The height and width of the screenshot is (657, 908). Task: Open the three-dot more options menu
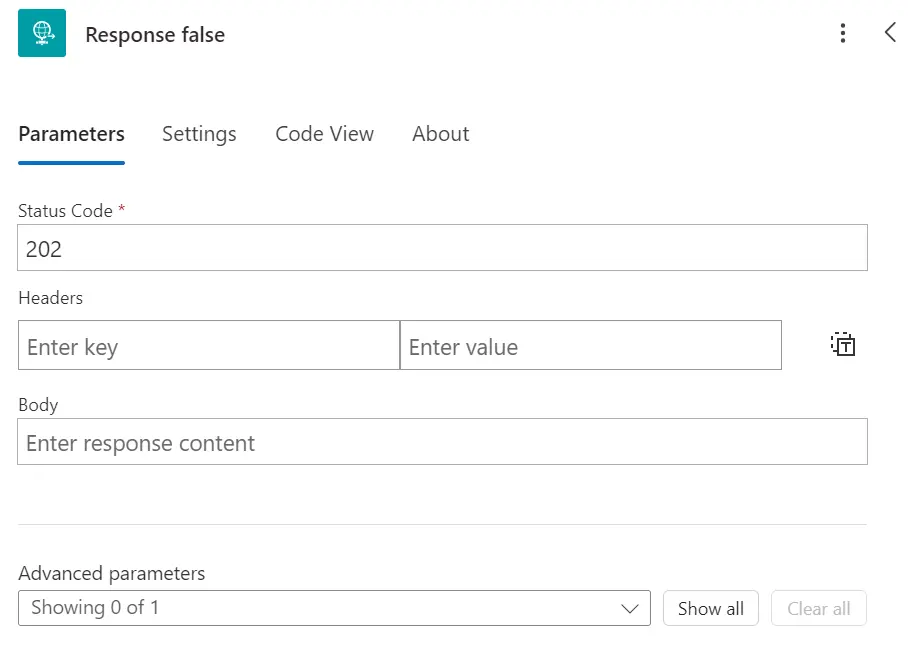click(843, 33)
